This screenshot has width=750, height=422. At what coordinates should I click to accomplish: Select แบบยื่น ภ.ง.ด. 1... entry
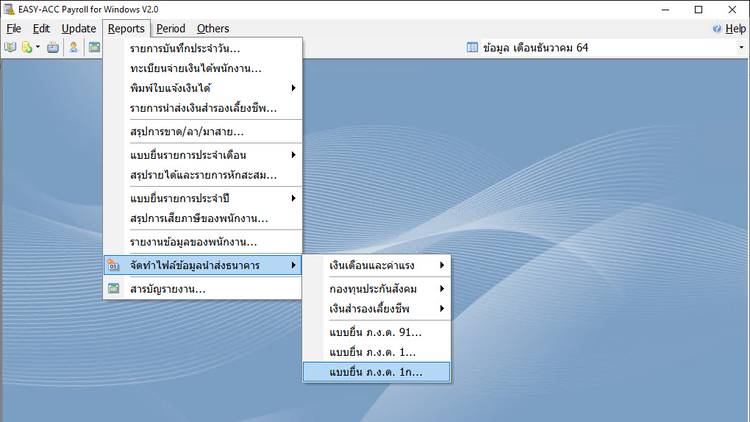(376, 353)
